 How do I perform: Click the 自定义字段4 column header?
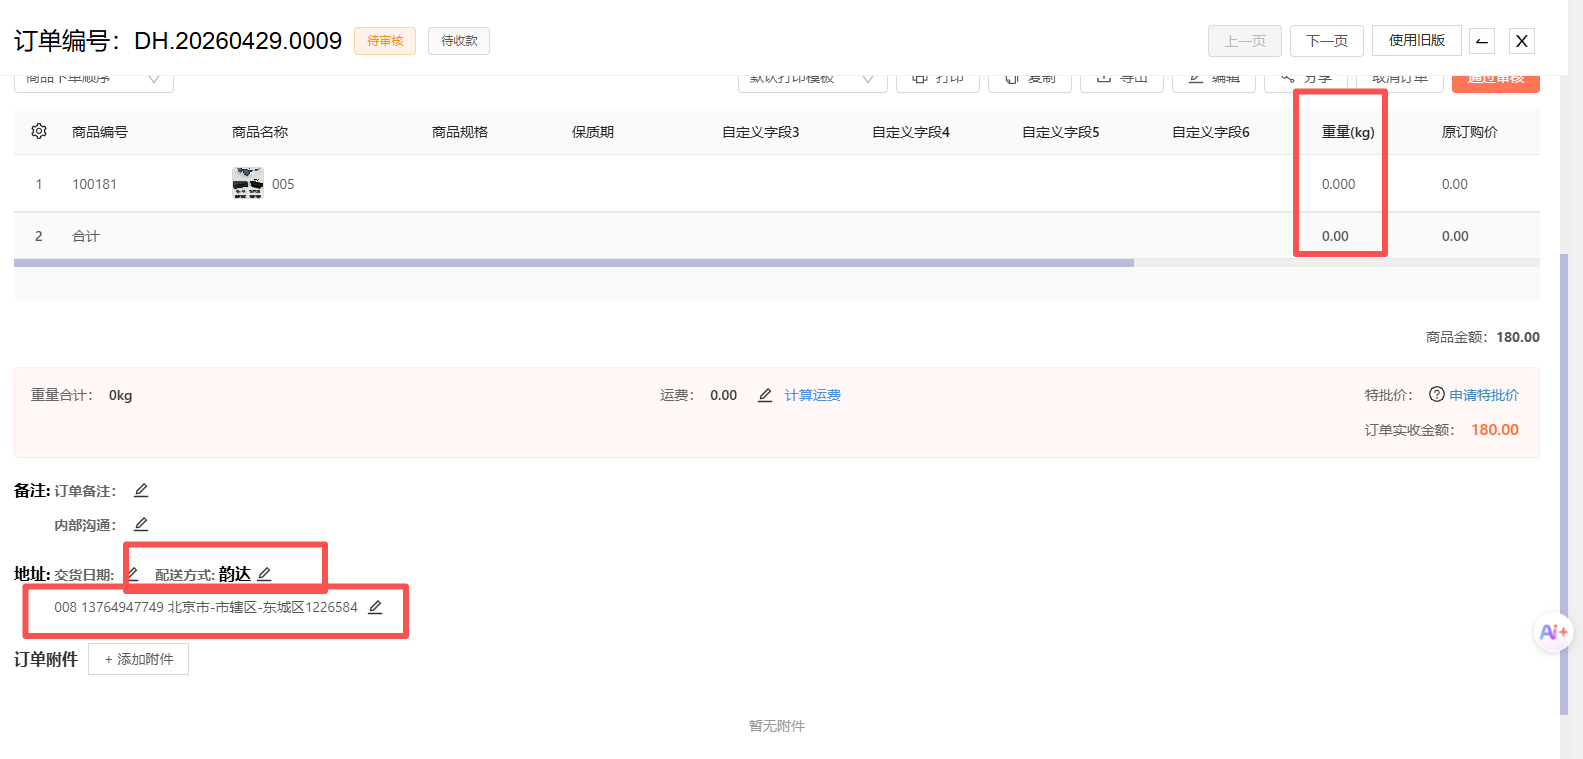coord(911,132)
